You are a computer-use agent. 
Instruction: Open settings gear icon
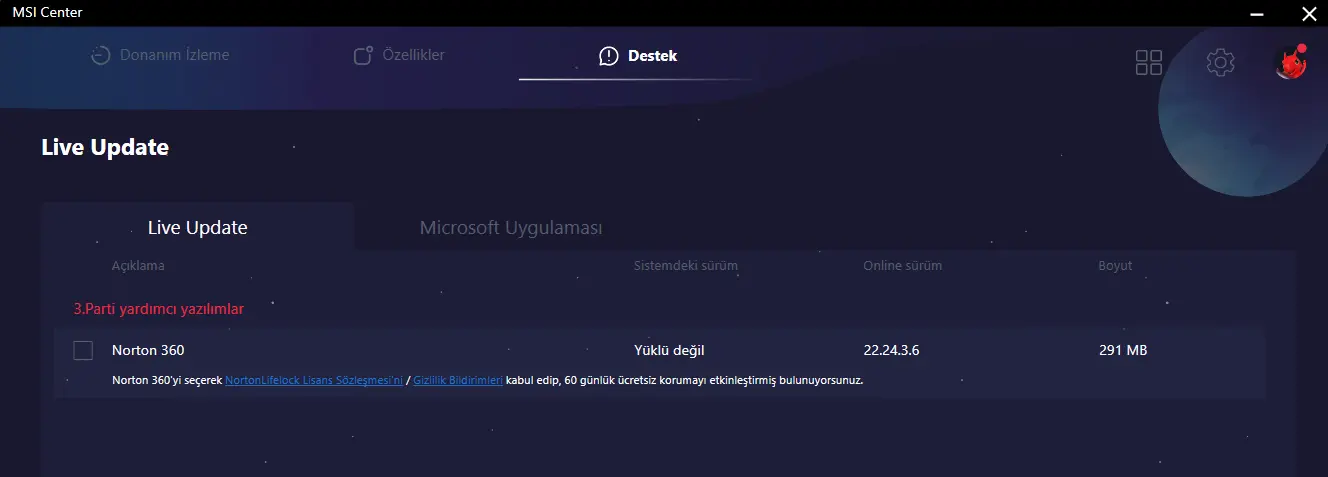tap(1220, 62)
